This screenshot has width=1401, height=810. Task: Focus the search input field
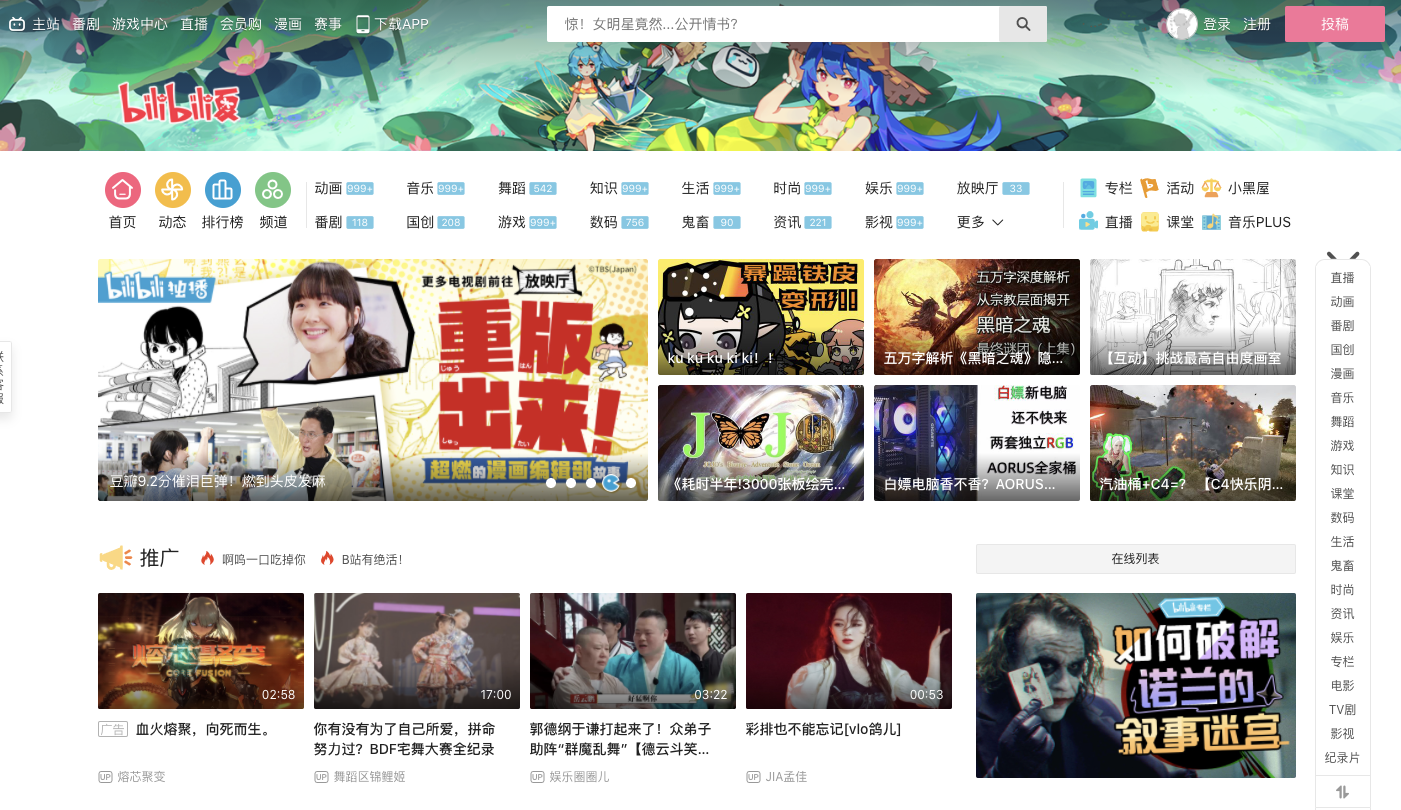tap(773, 24)
